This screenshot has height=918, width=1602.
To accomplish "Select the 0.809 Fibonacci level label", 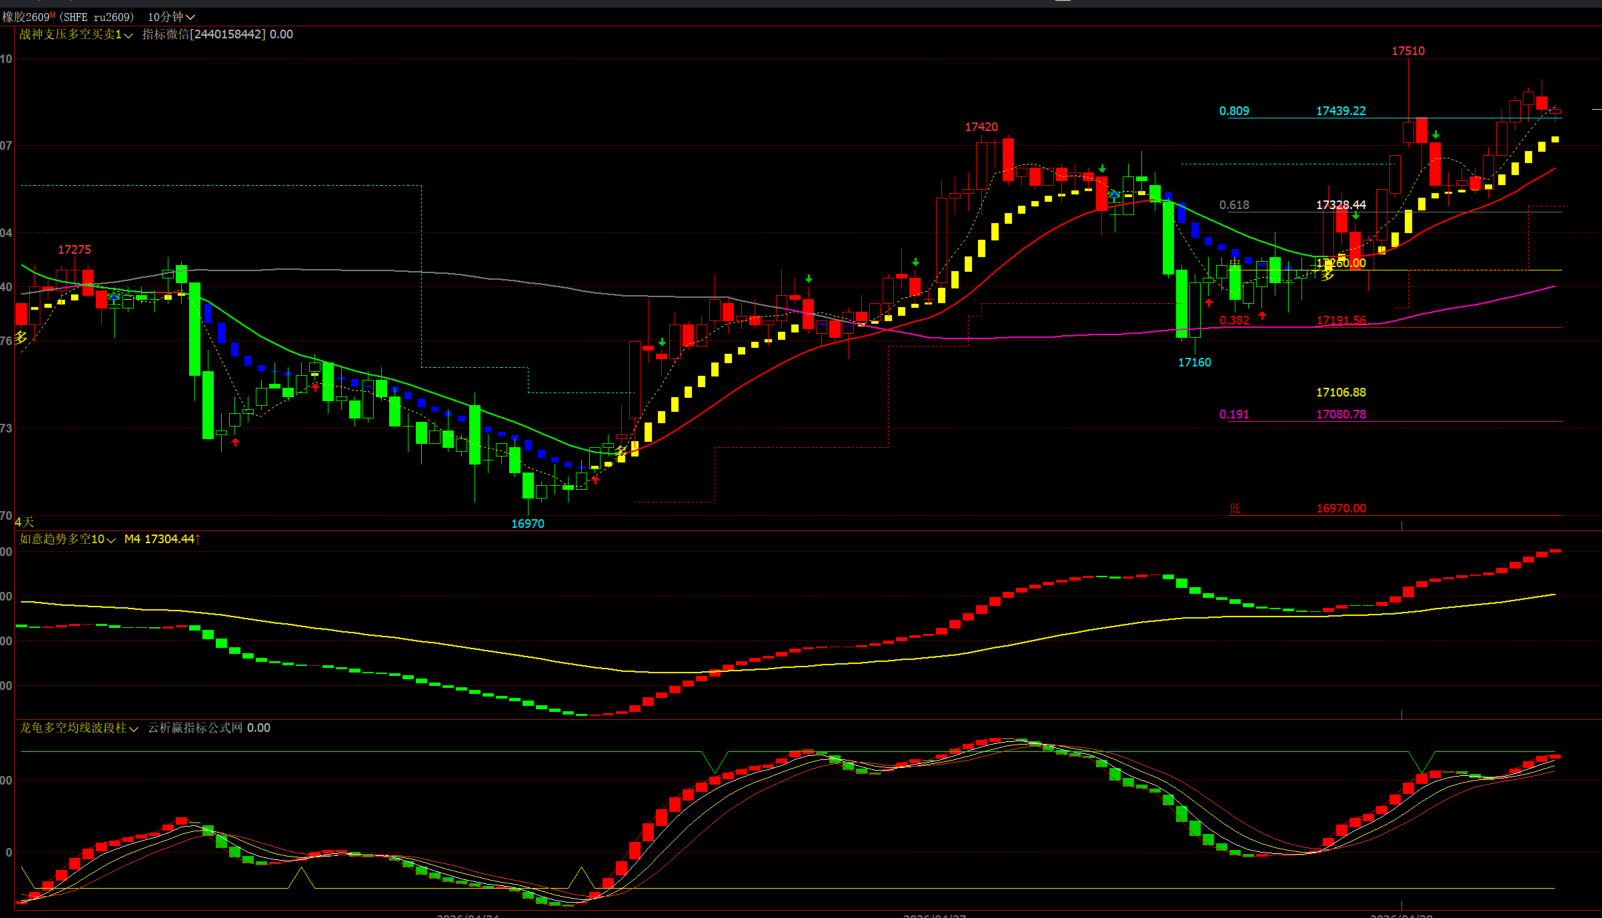I will point(1234,111).
